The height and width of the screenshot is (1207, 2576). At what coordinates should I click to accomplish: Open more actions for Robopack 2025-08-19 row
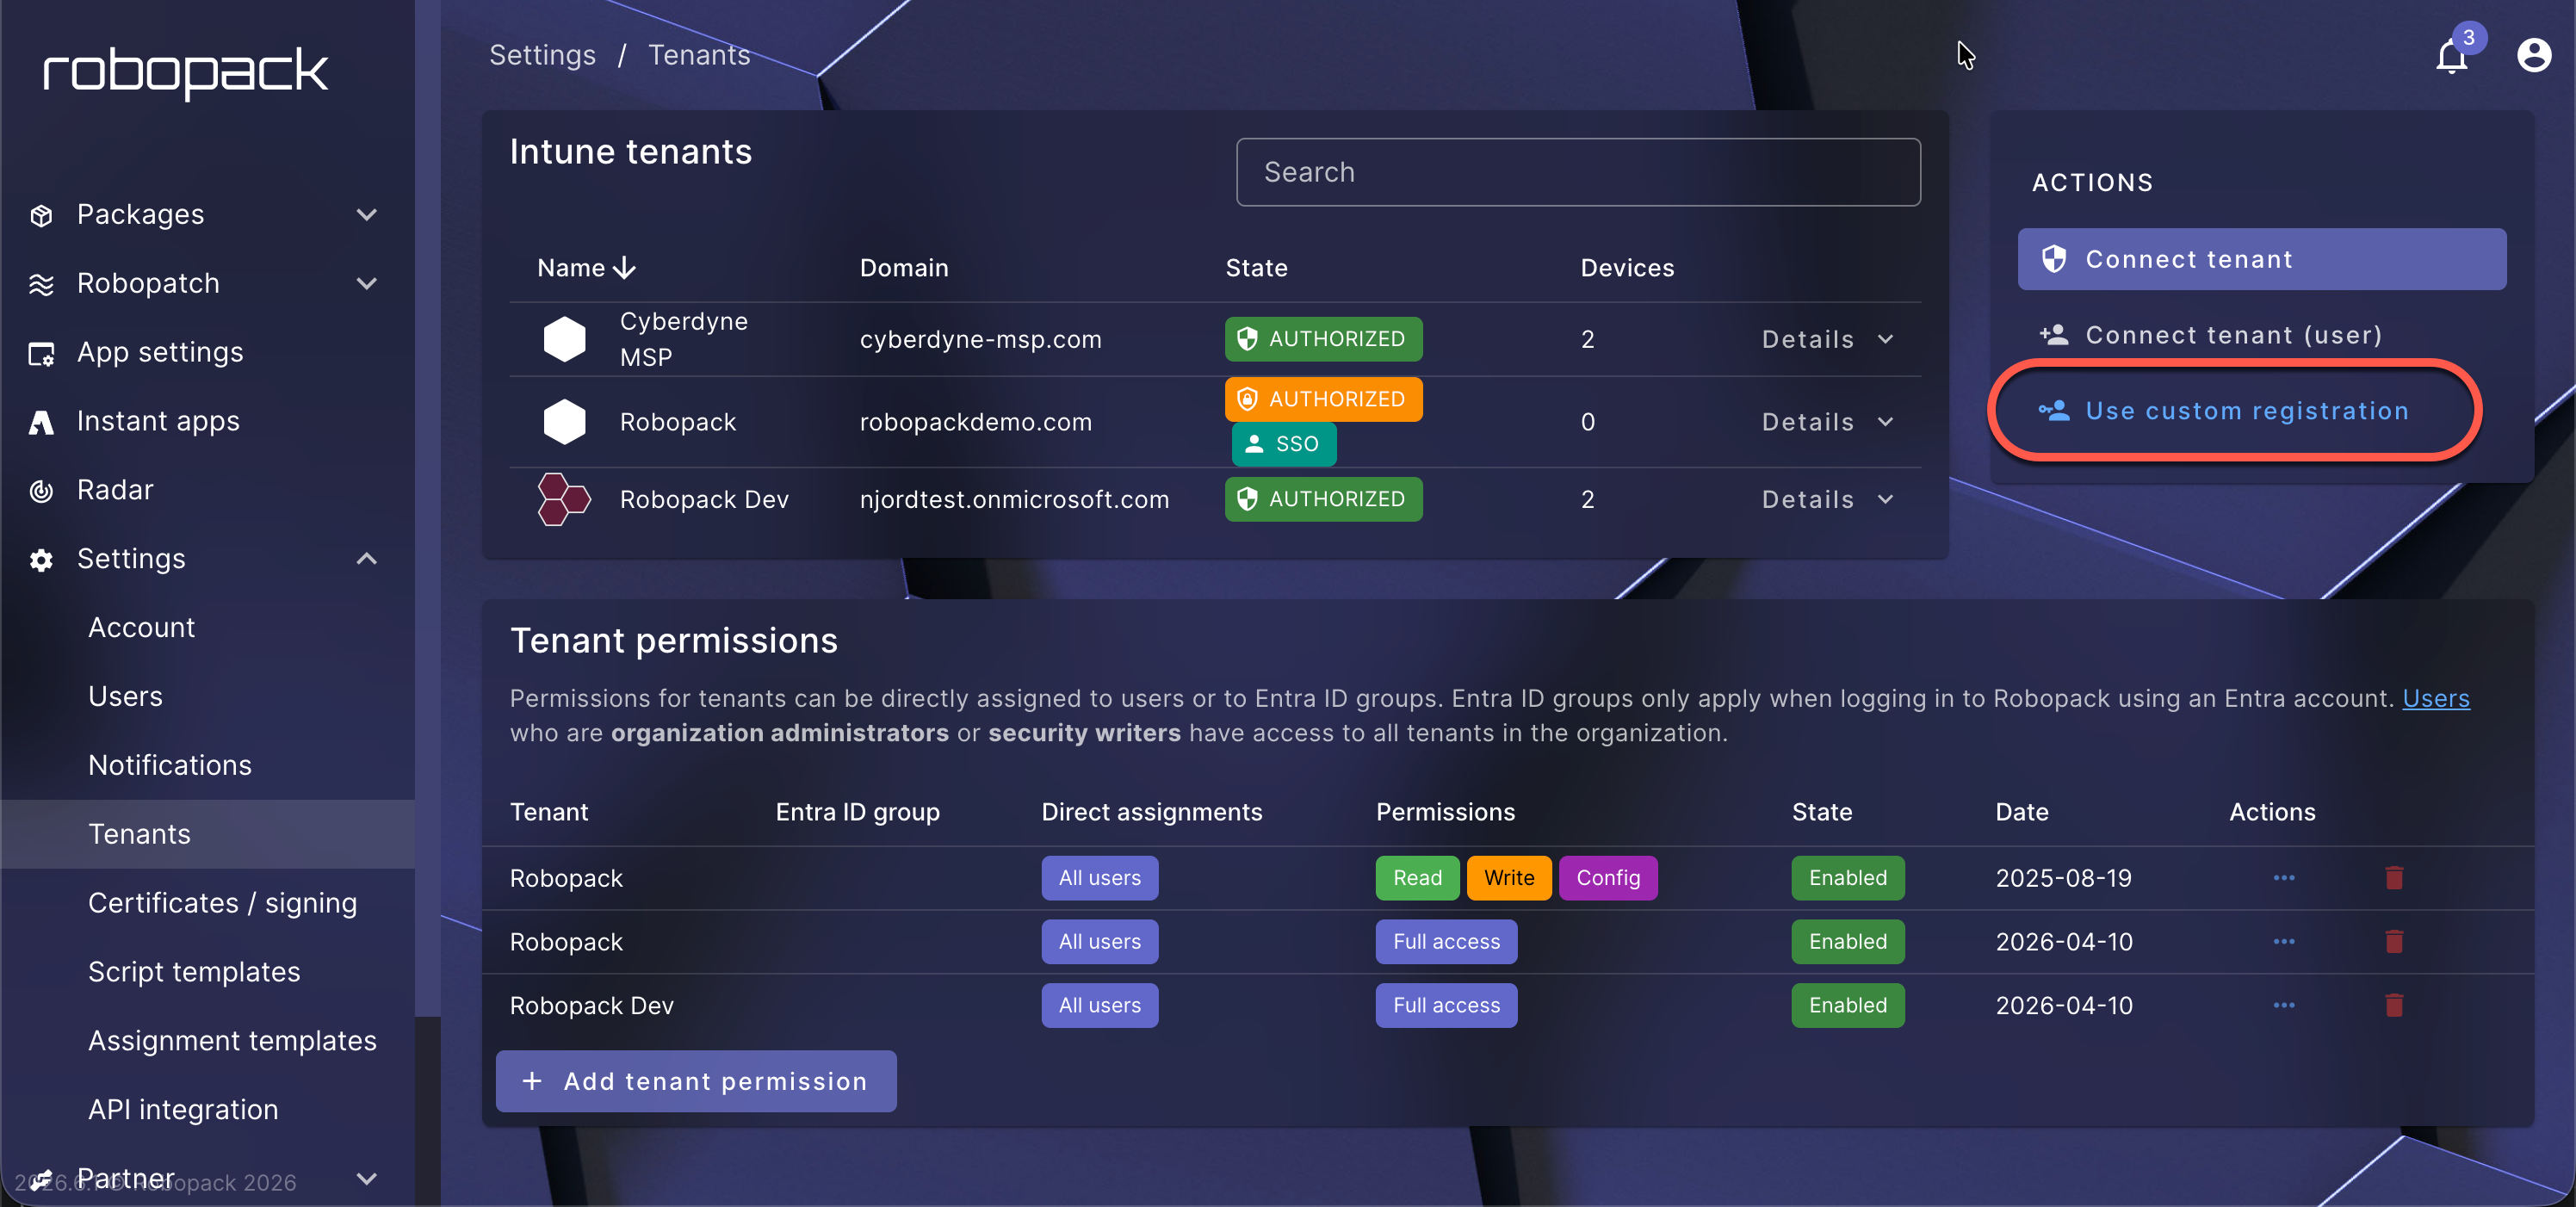tap(2283, 878)
